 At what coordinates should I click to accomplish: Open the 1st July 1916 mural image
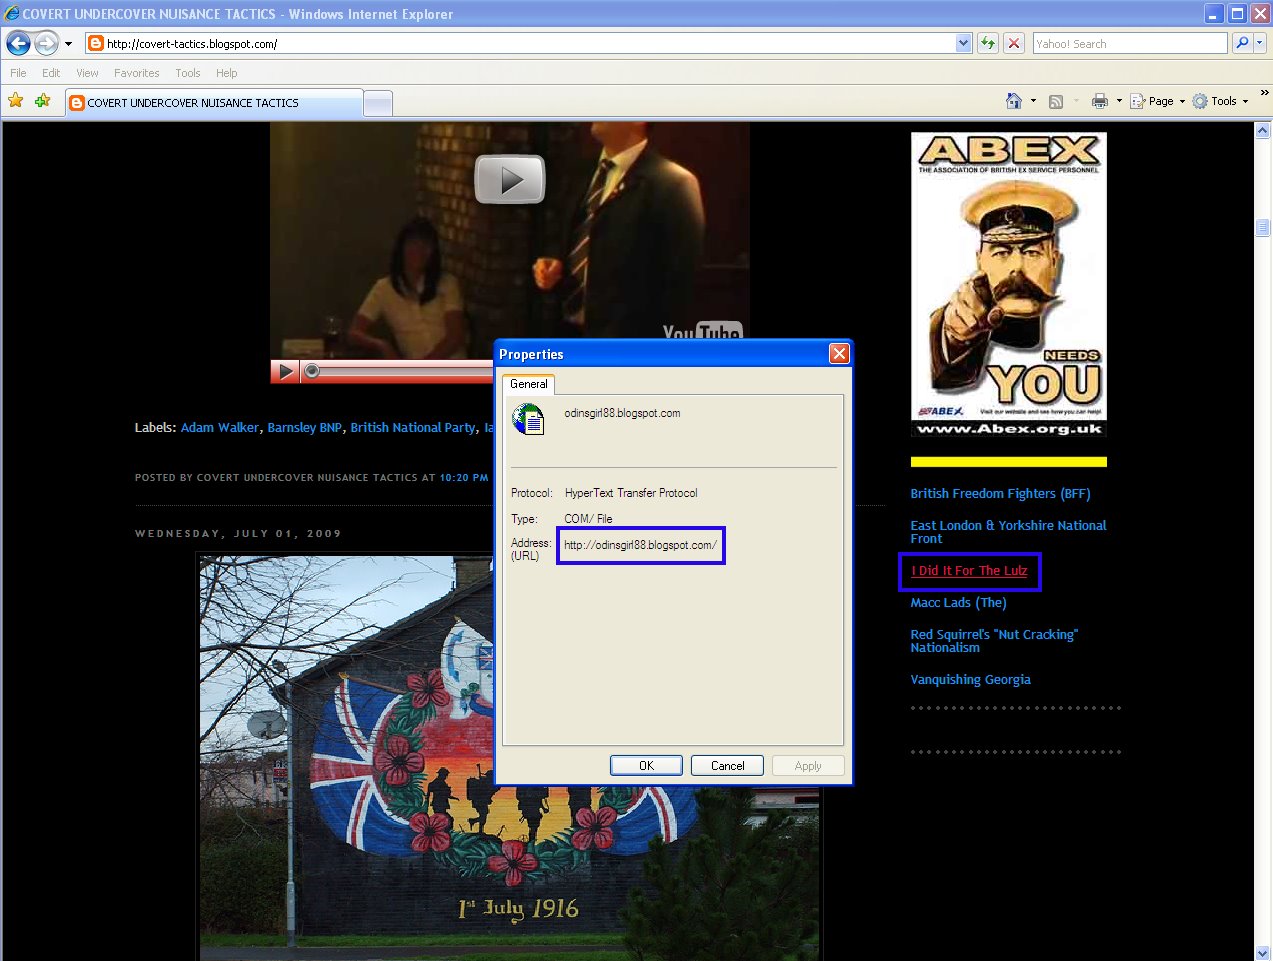509,757
